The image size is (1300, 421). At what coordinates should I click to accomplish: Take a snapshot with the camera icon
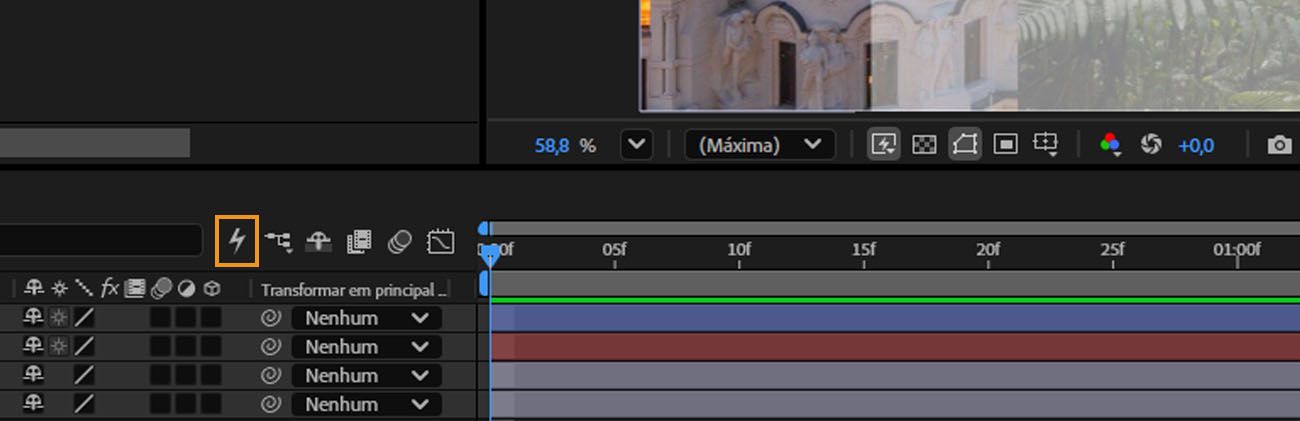1279,145
